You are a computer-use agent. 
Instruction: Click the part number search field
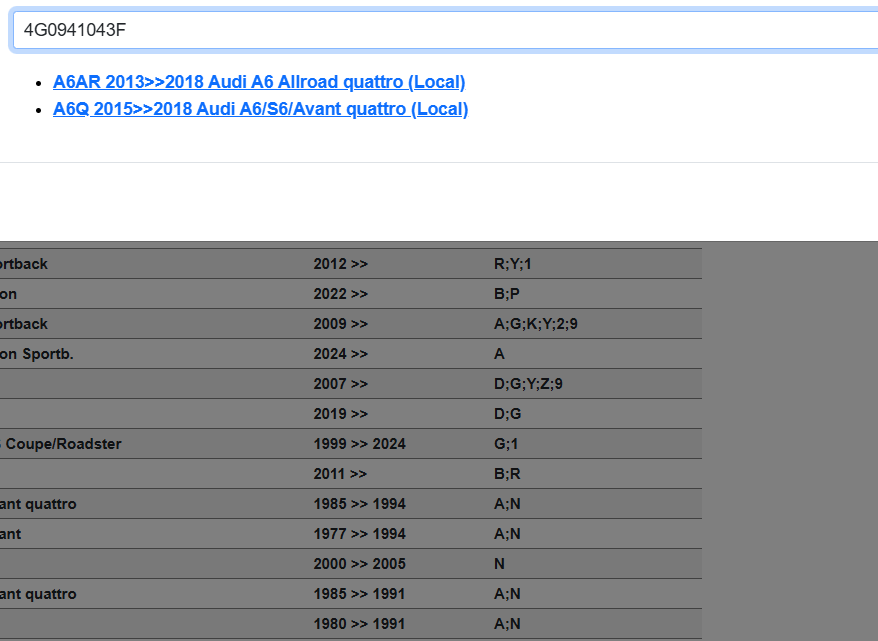point(440,30)
